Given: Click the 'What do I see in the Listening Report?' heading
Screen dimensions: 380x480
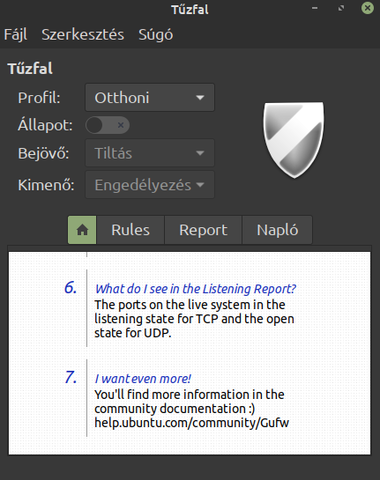Looking at the screenshot, I should (x=195, y=289).
